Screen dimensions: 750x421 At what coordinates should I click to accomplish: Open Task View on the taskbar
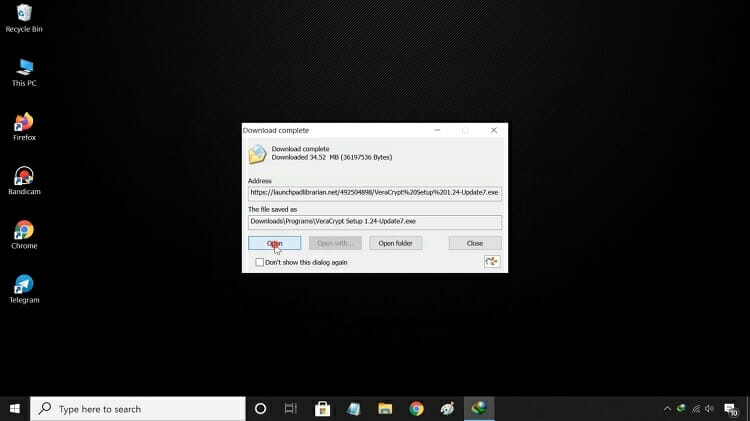[x=291, y=409]
